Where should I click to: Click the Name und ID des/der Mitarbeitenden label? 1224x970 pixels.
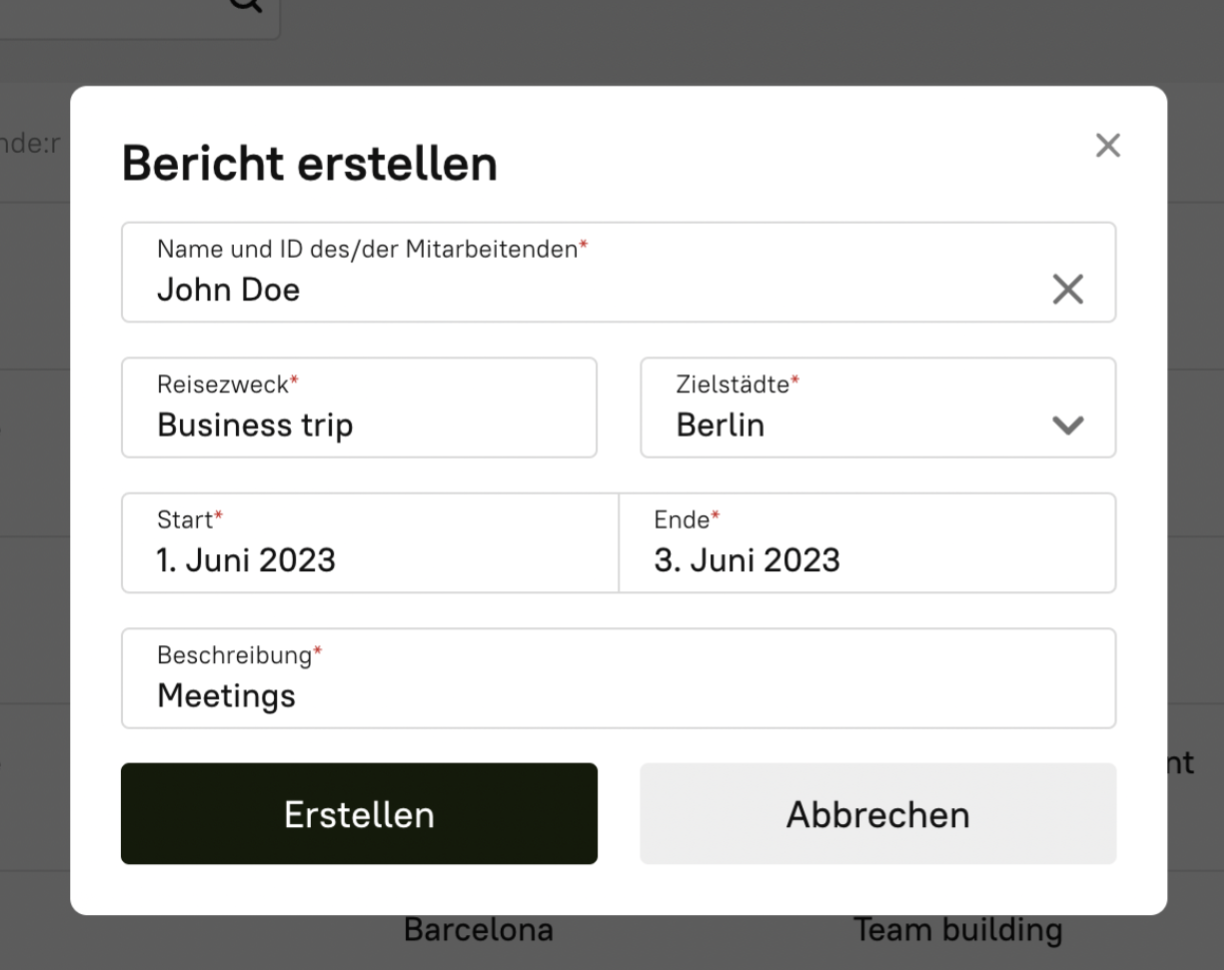[x=368, y=250]
